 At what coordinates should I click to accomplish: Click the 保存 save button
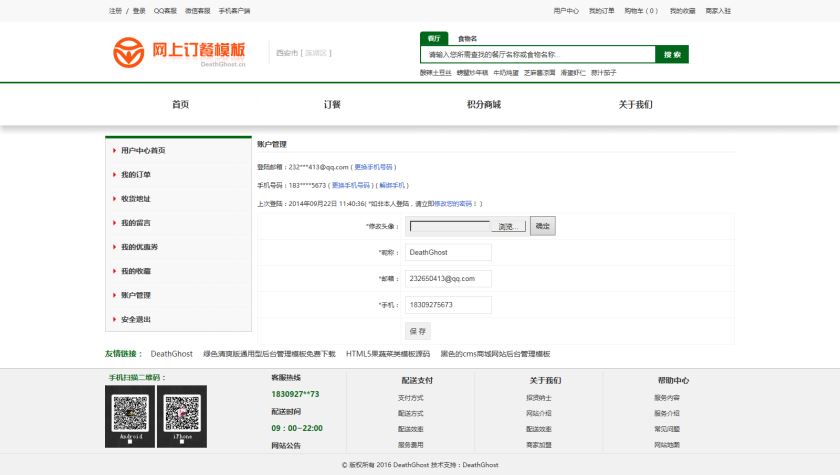click(418, 331)
